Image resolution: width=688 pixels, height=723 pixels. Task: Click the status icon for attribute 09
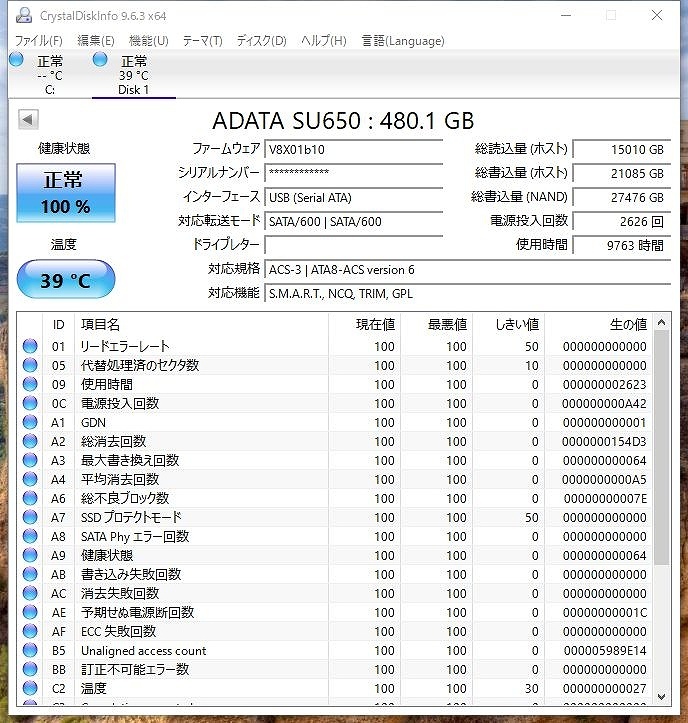(x=30, y=384)
